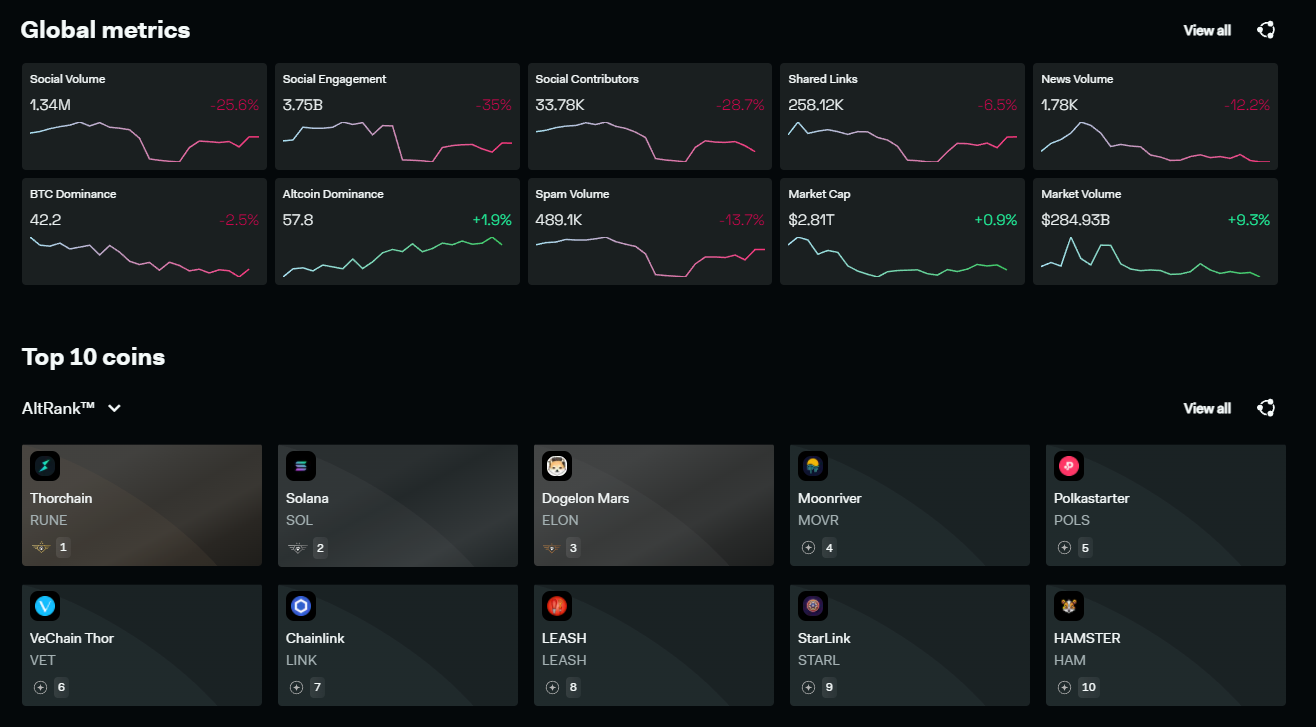Click the POLS ticker symbol

coord(1072,520)
